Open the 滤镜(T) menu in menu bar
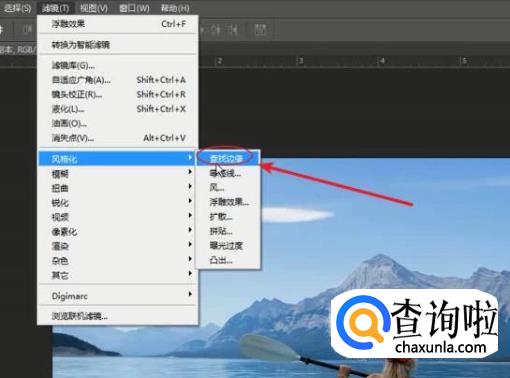510x378 pixels. coord(56,8)
